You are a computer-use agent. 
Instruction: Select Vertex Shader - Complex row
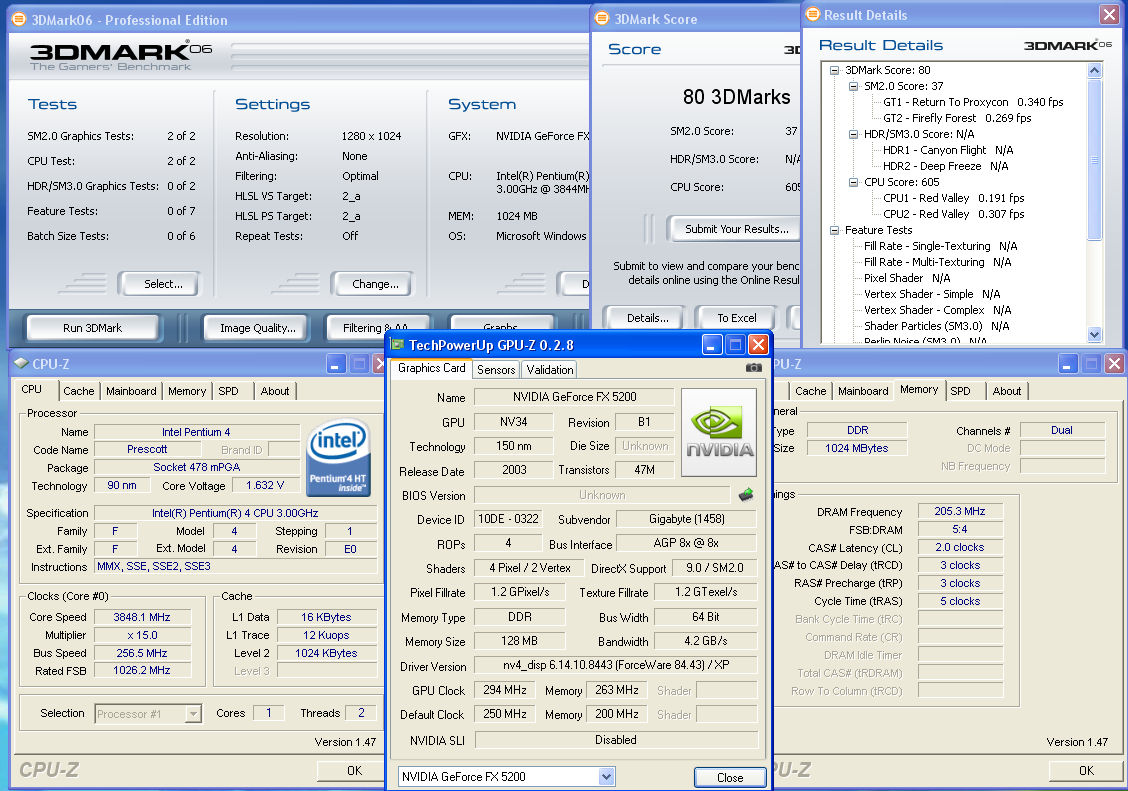pos(937,310)
